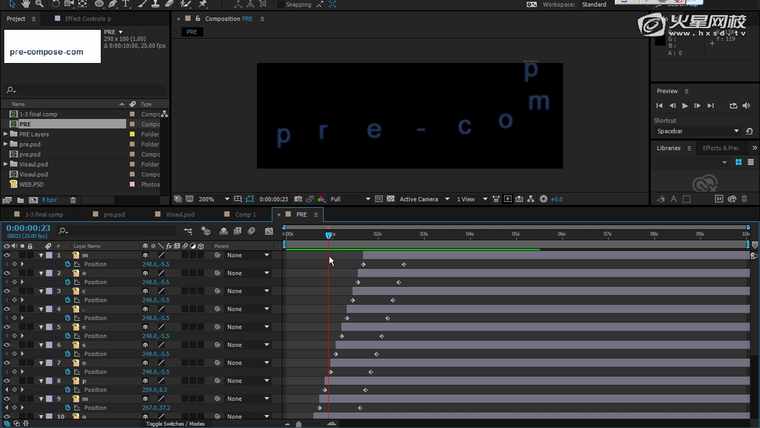Viewport: 760px width, 428px height.
Task: Select the Zoom tool in the toolbar
Action: coord(38,4)
